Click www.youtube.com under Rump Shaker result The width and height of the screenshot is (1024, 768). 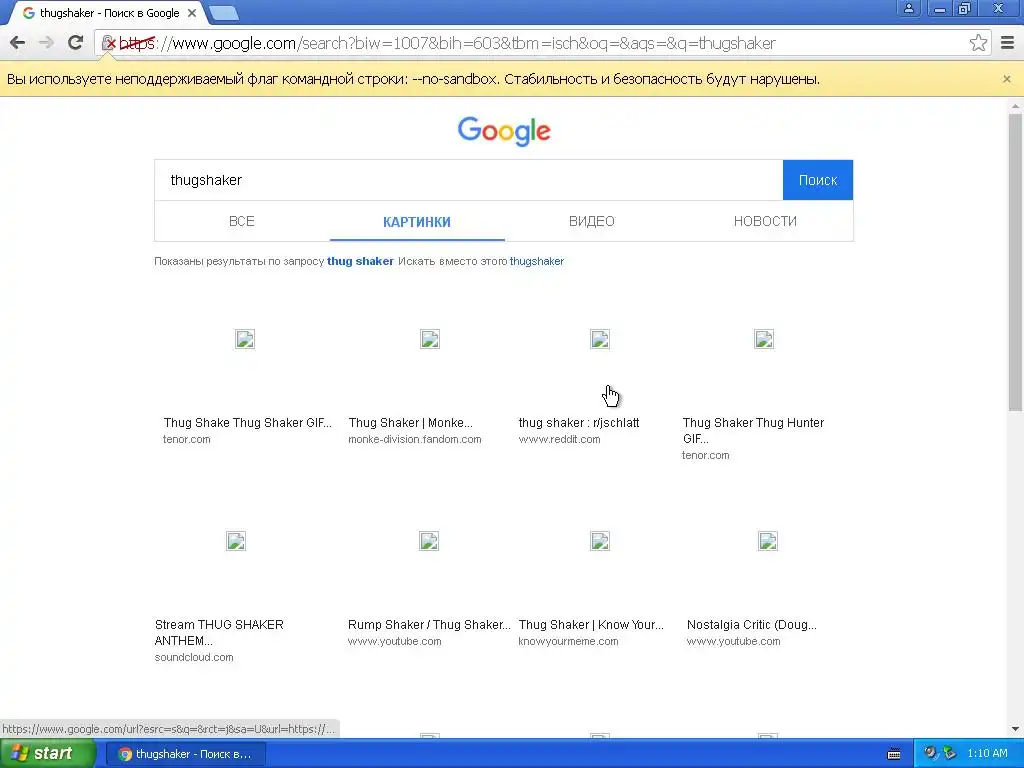pos(394,641)
